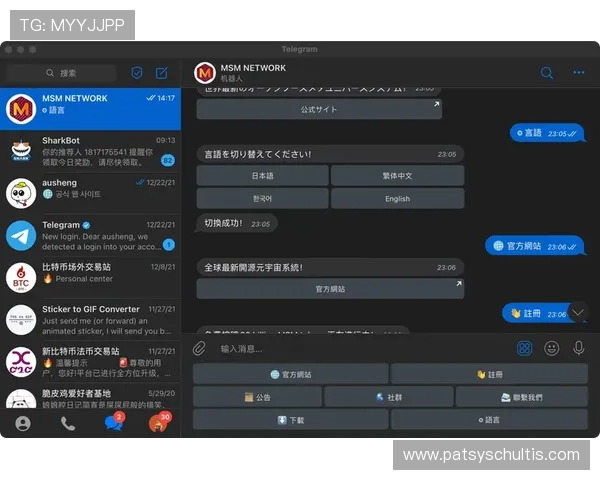Click the Telegram paper-plane avatar

(x=21, y=235)
